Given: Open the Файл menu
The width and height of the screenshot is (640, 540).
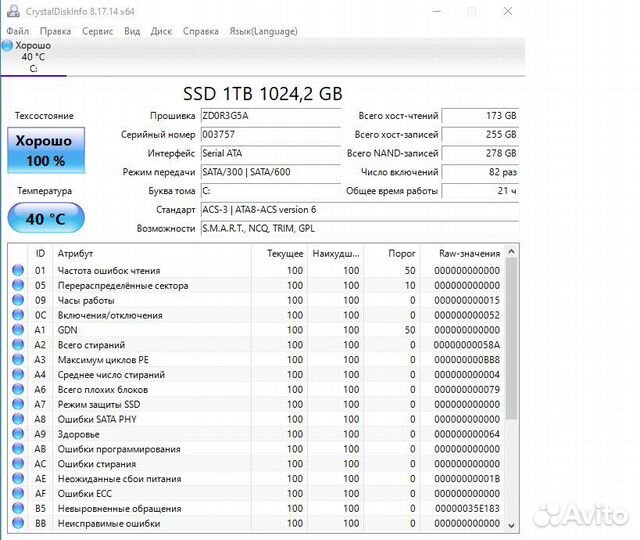Looking at the screenshot, I should pyautogui.click(x=17, y=31).
